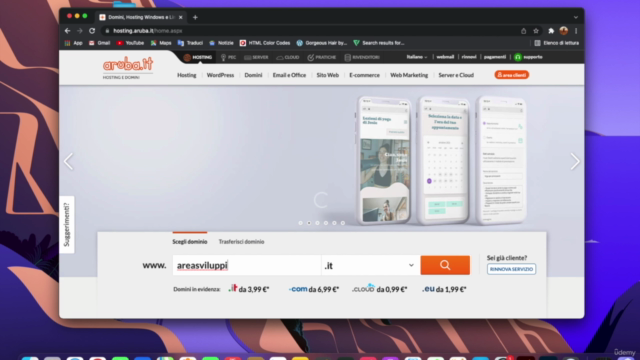Select the .it da 3,99 € offer
The image size is (640, 360).
(x=249, y=289)
